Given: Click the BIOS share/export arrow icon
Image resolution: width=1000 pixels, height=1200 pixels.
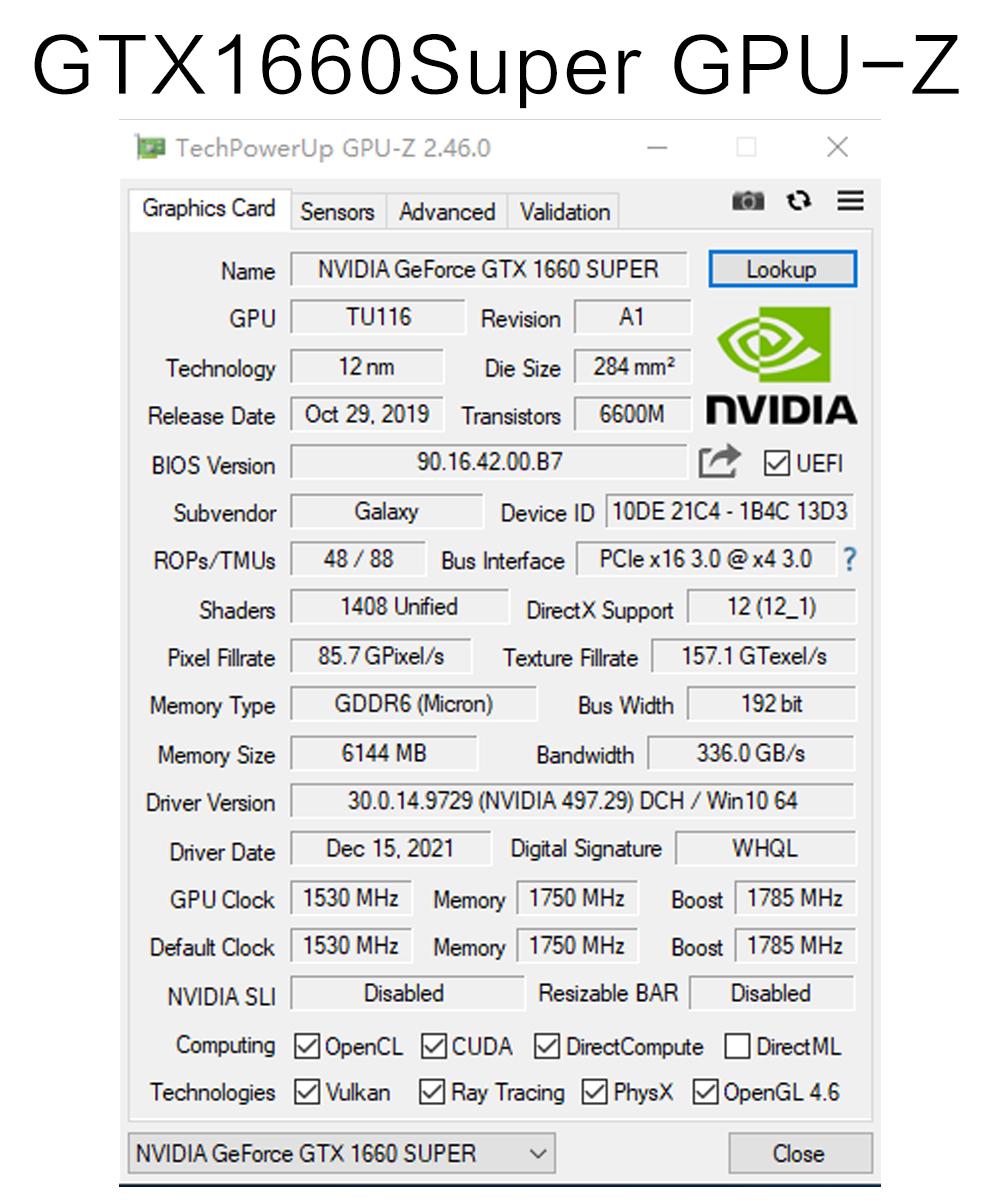Looking at the screenshot, I should click(720, 461).
